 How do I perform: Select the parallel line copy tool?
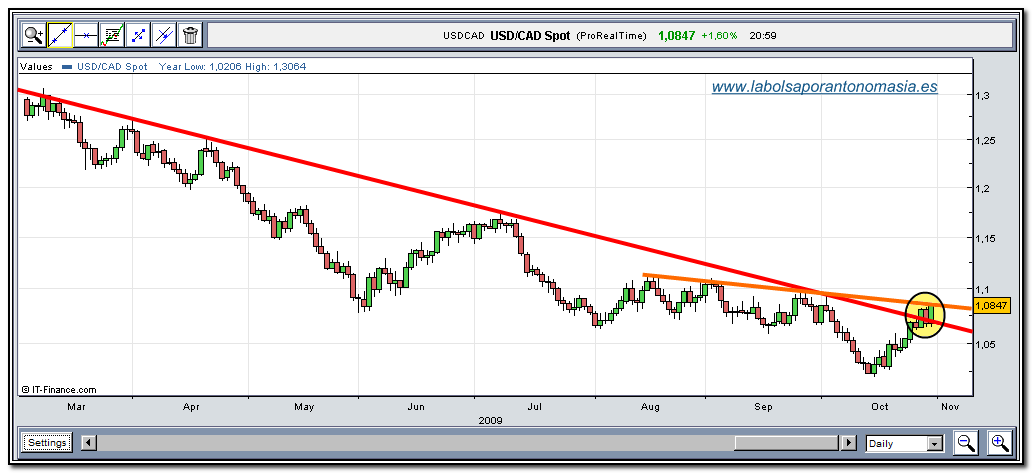point(164,35)
